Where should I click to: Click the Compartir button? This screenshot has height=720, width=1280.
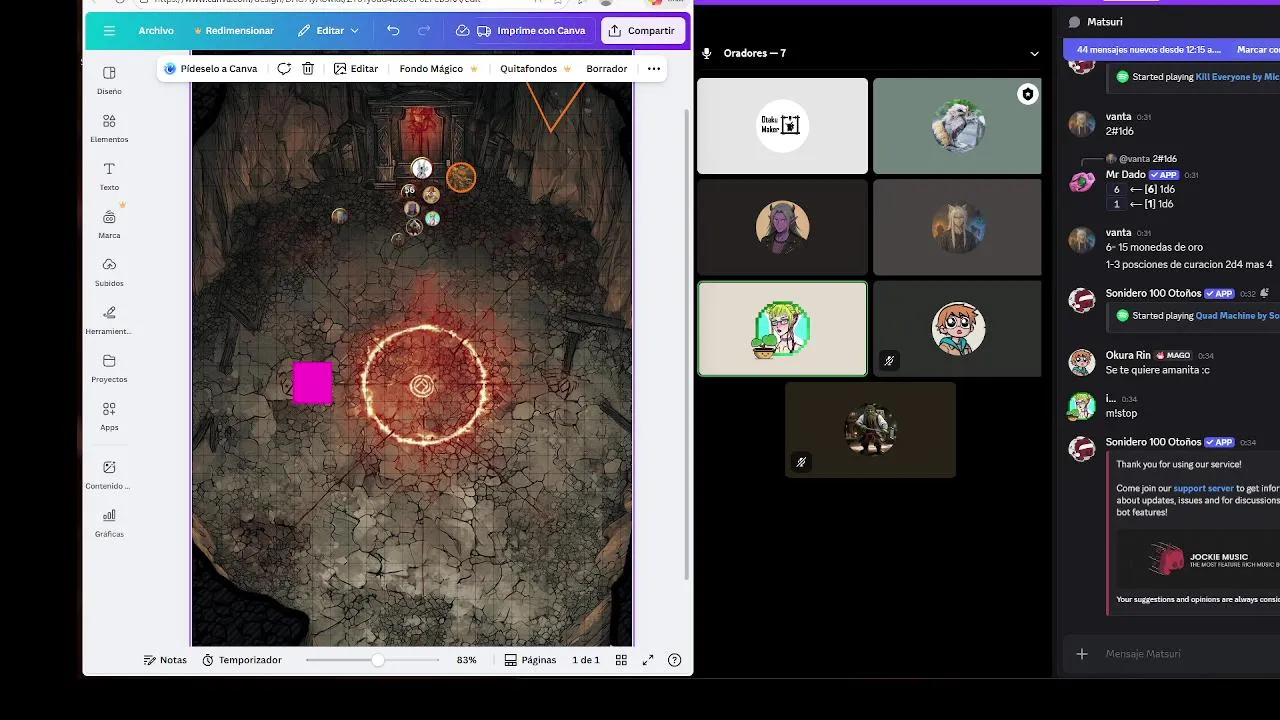pos(641,31)
